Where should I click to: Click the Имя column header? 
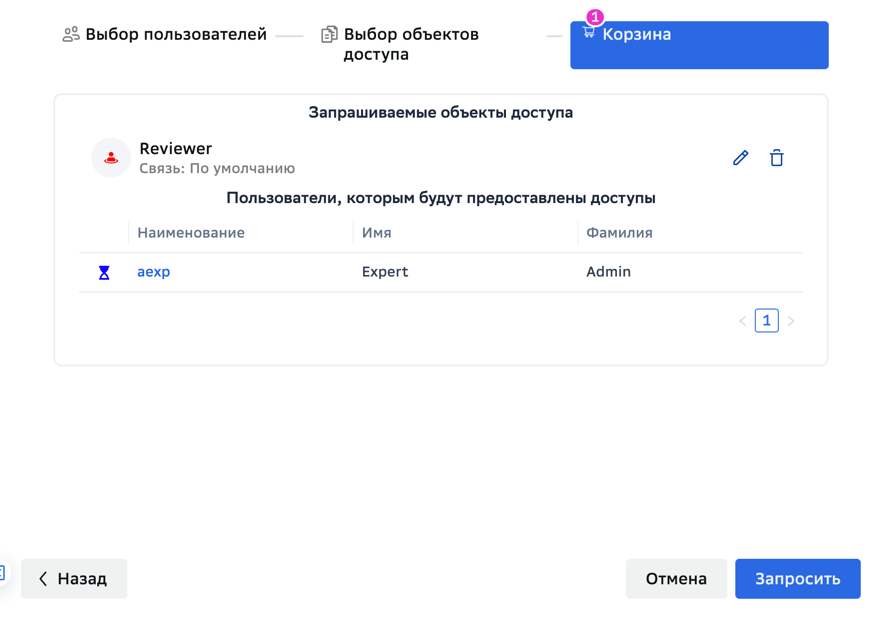(377, 233)
